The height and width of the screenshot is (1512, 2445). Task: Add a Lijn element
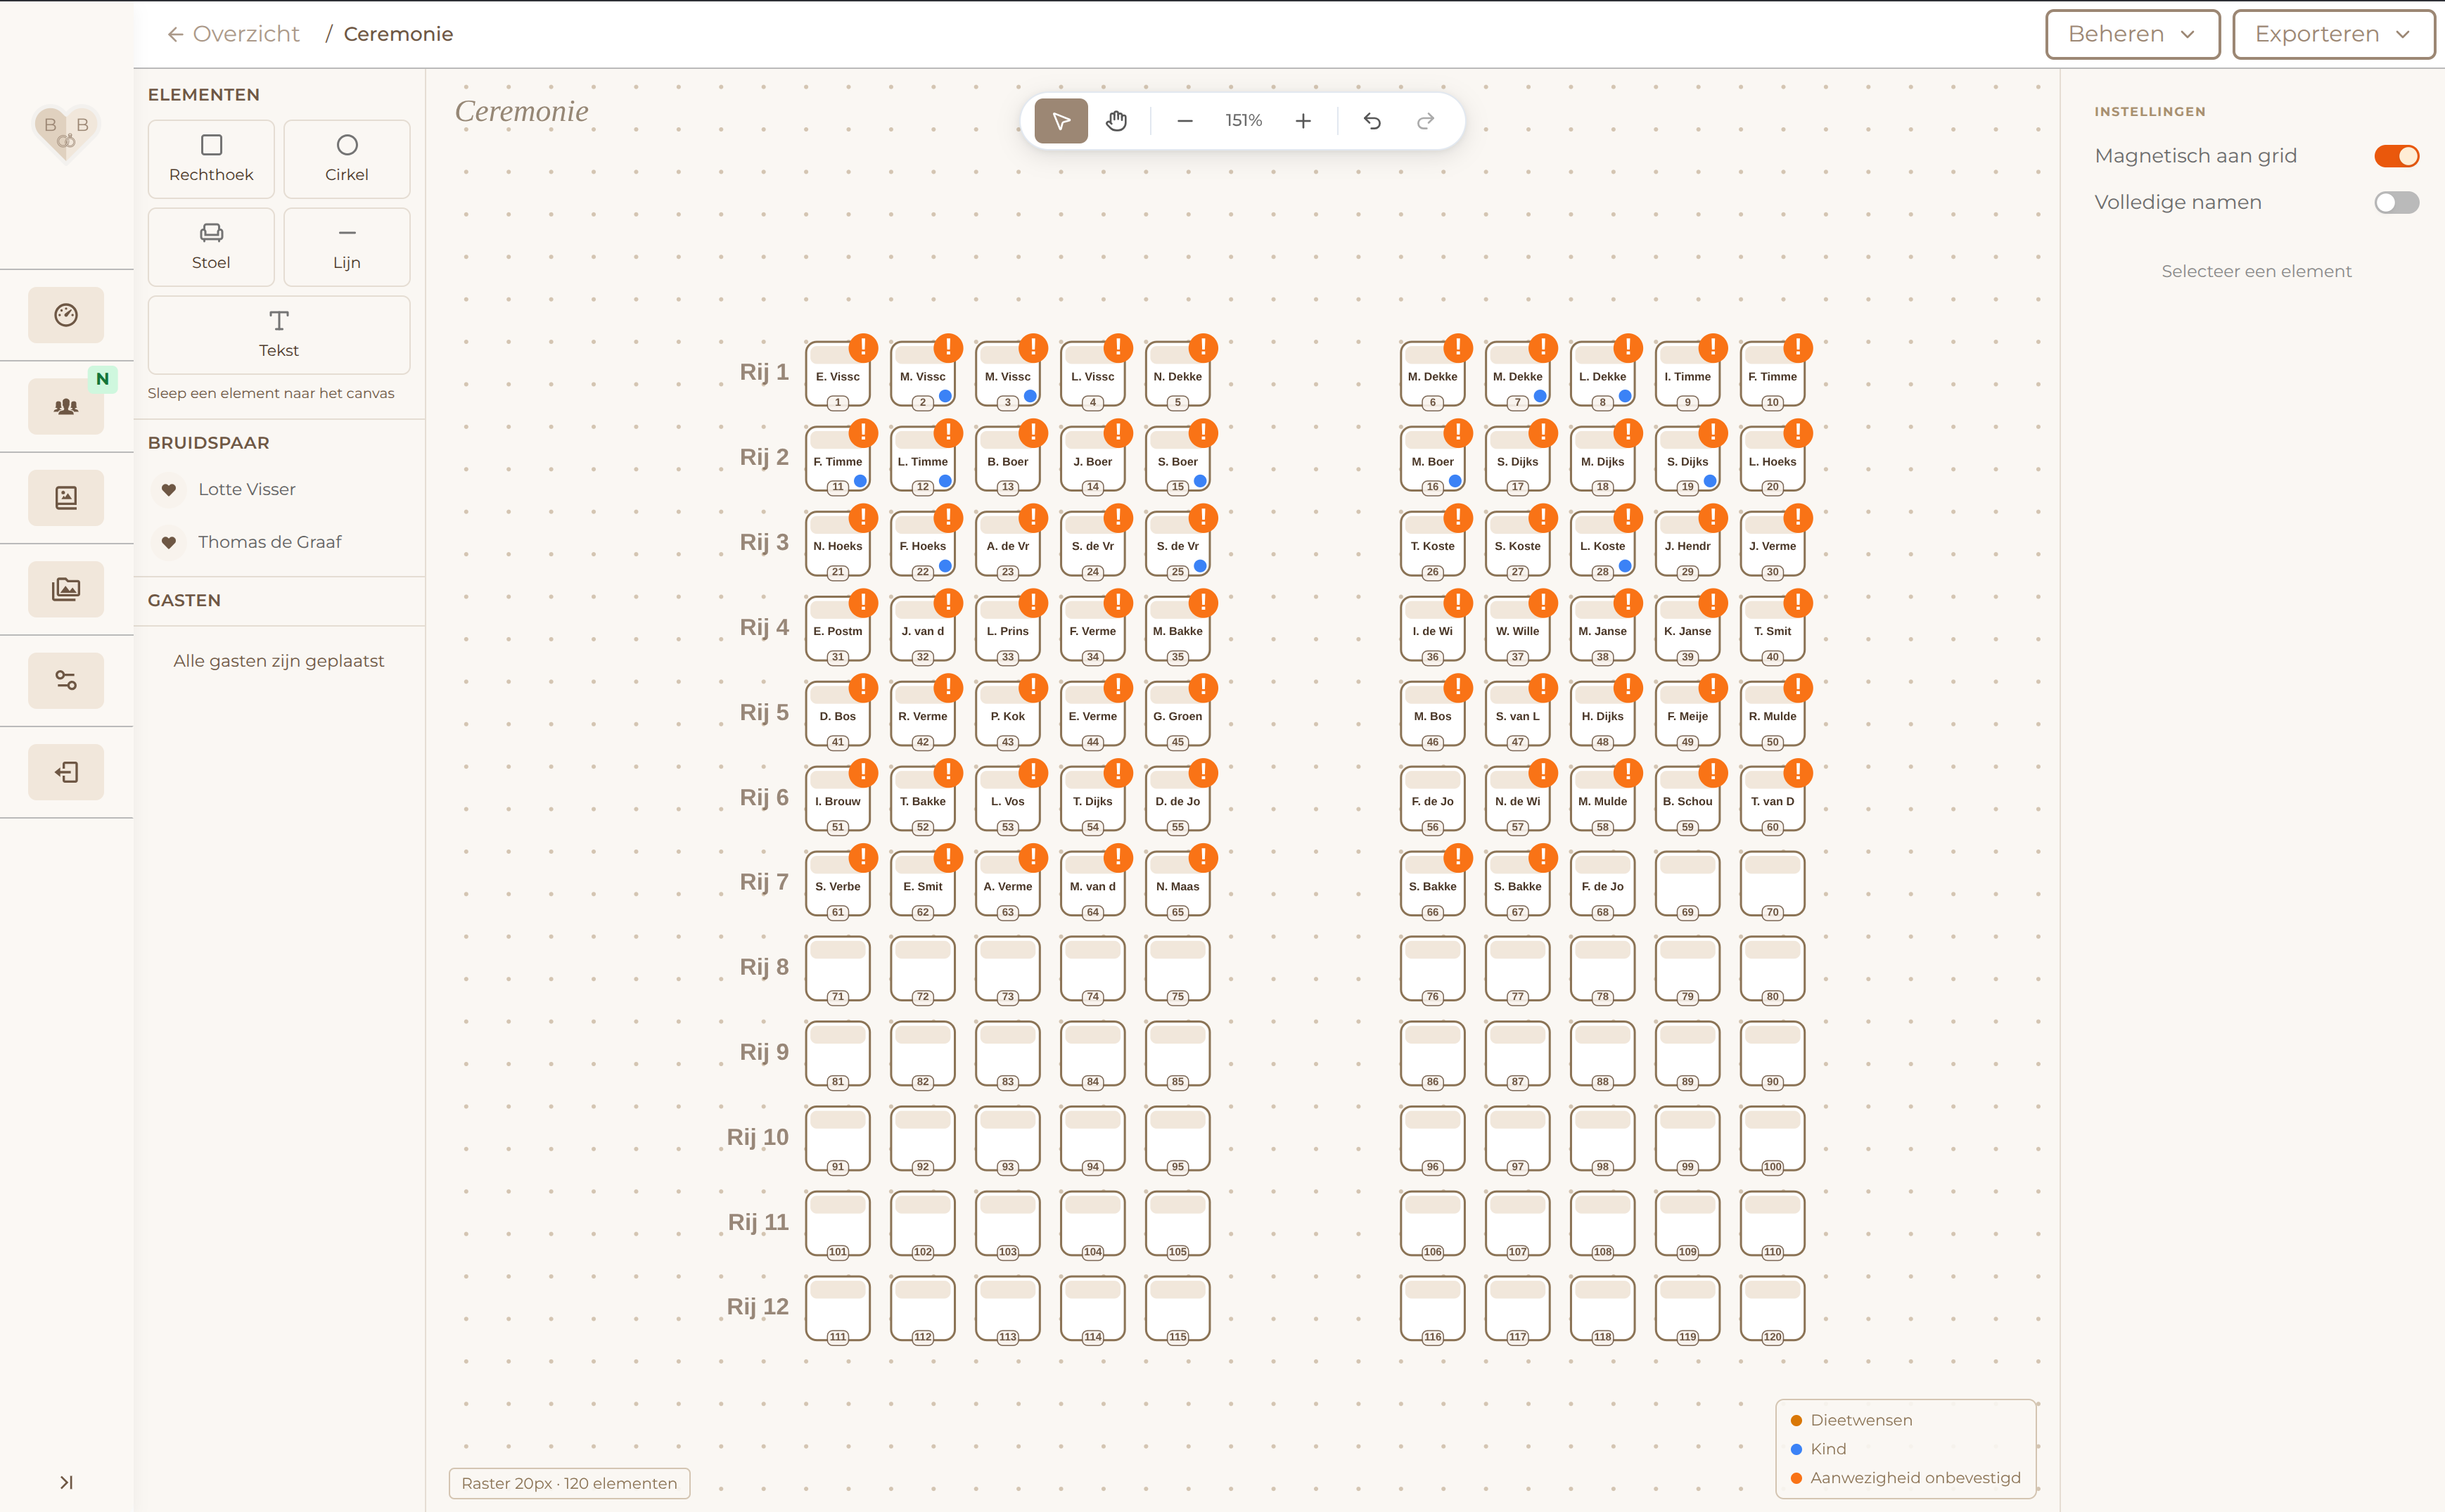coord(347,247)
